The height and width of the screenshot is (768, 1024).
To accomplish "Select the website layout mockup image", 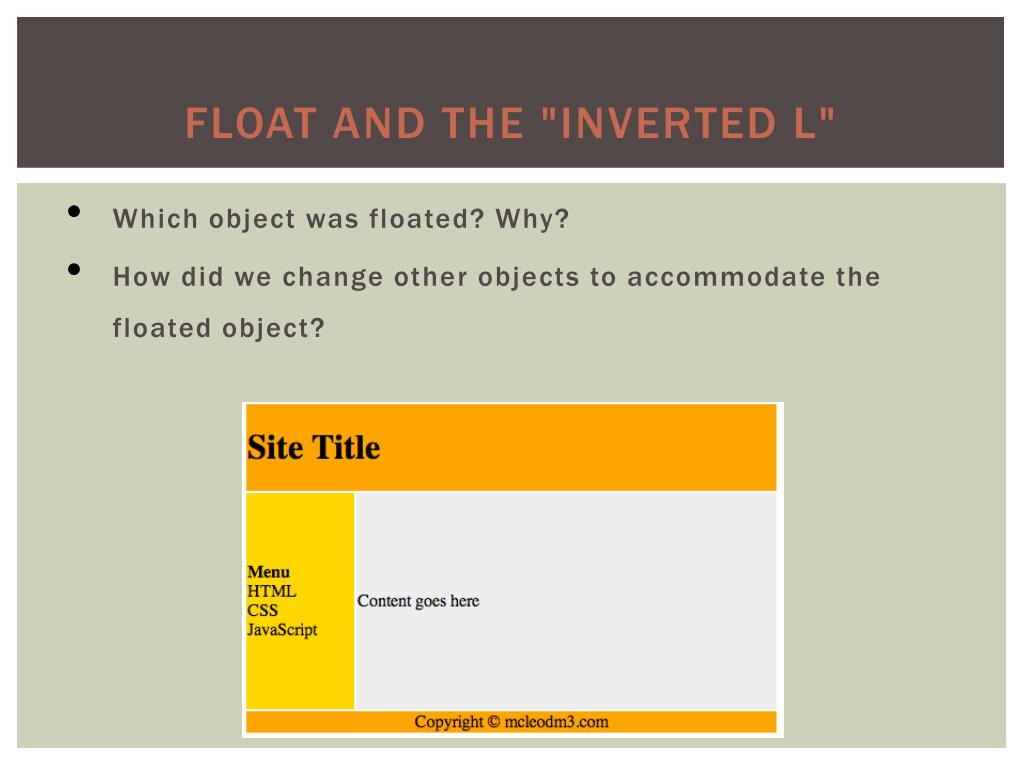I will (513, 569).
